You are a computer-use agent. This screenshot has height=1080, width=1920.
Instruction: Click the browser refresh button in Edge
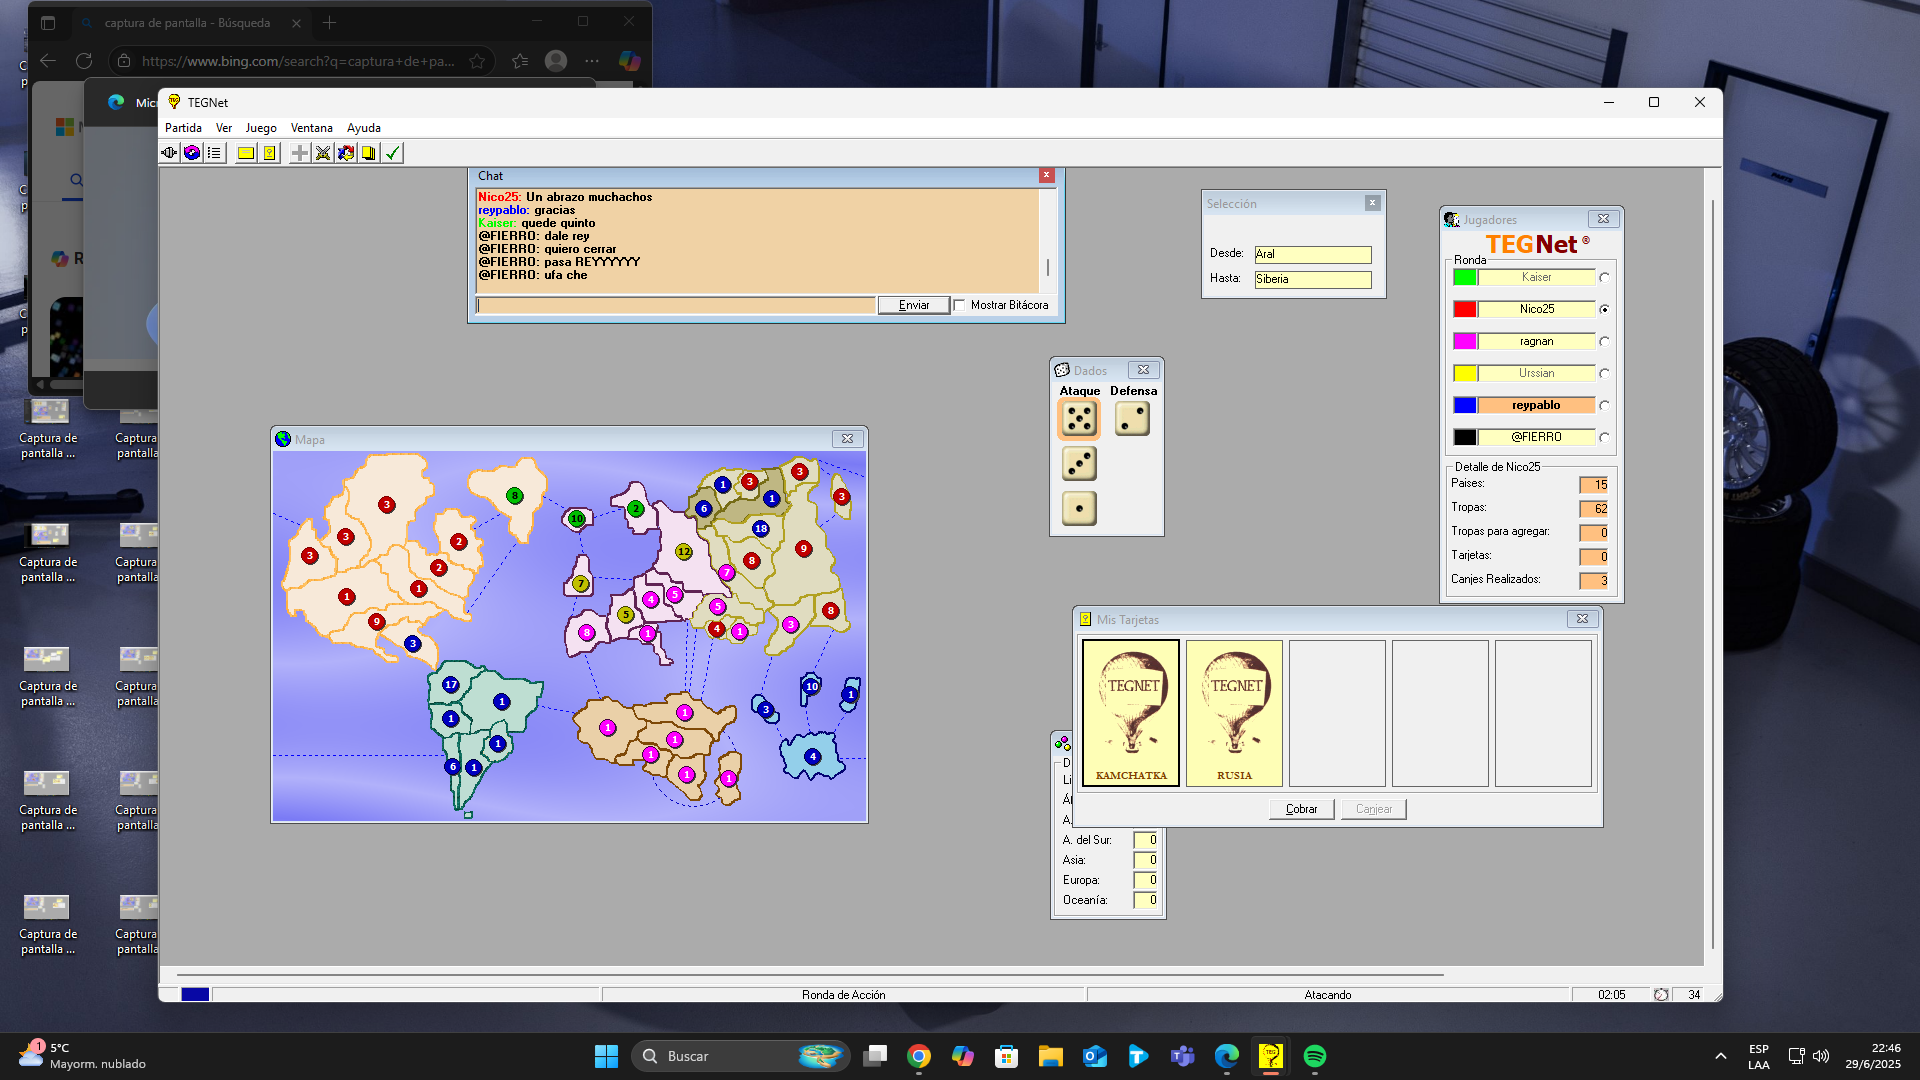[84, 61]
